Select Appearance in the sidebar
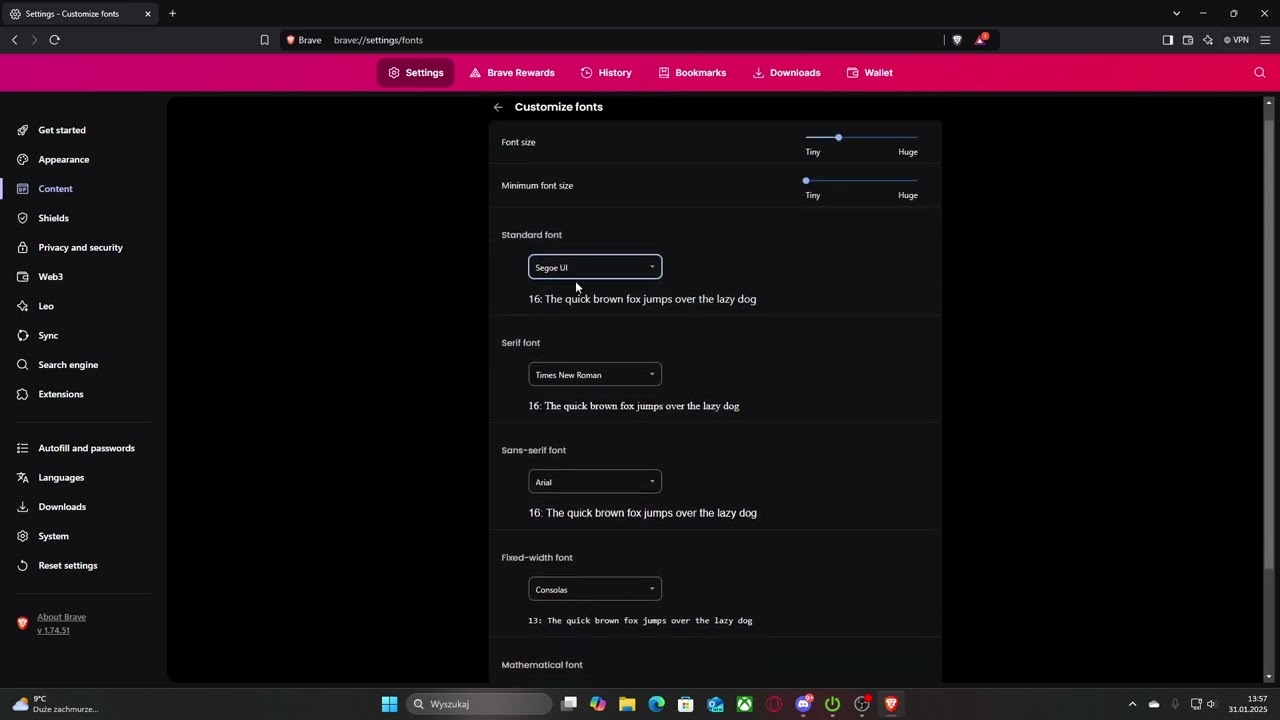The height and width of the screenshot is (720, 1280). tap(64, 159)
